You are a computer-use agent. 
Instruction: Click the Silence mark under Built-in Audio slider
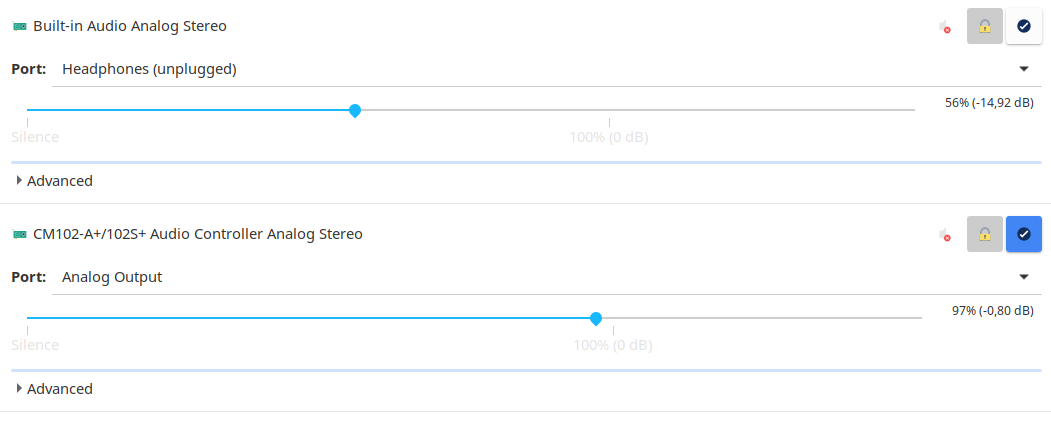coord(35,138)
